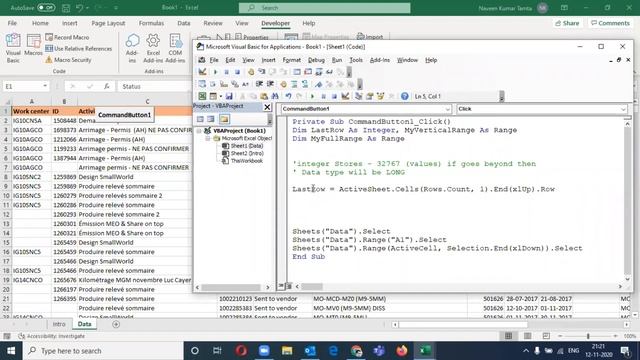The height and width of the screenshot is (360, 640).
Task: Click the New Sheet plus button
Action: (116, 324)
